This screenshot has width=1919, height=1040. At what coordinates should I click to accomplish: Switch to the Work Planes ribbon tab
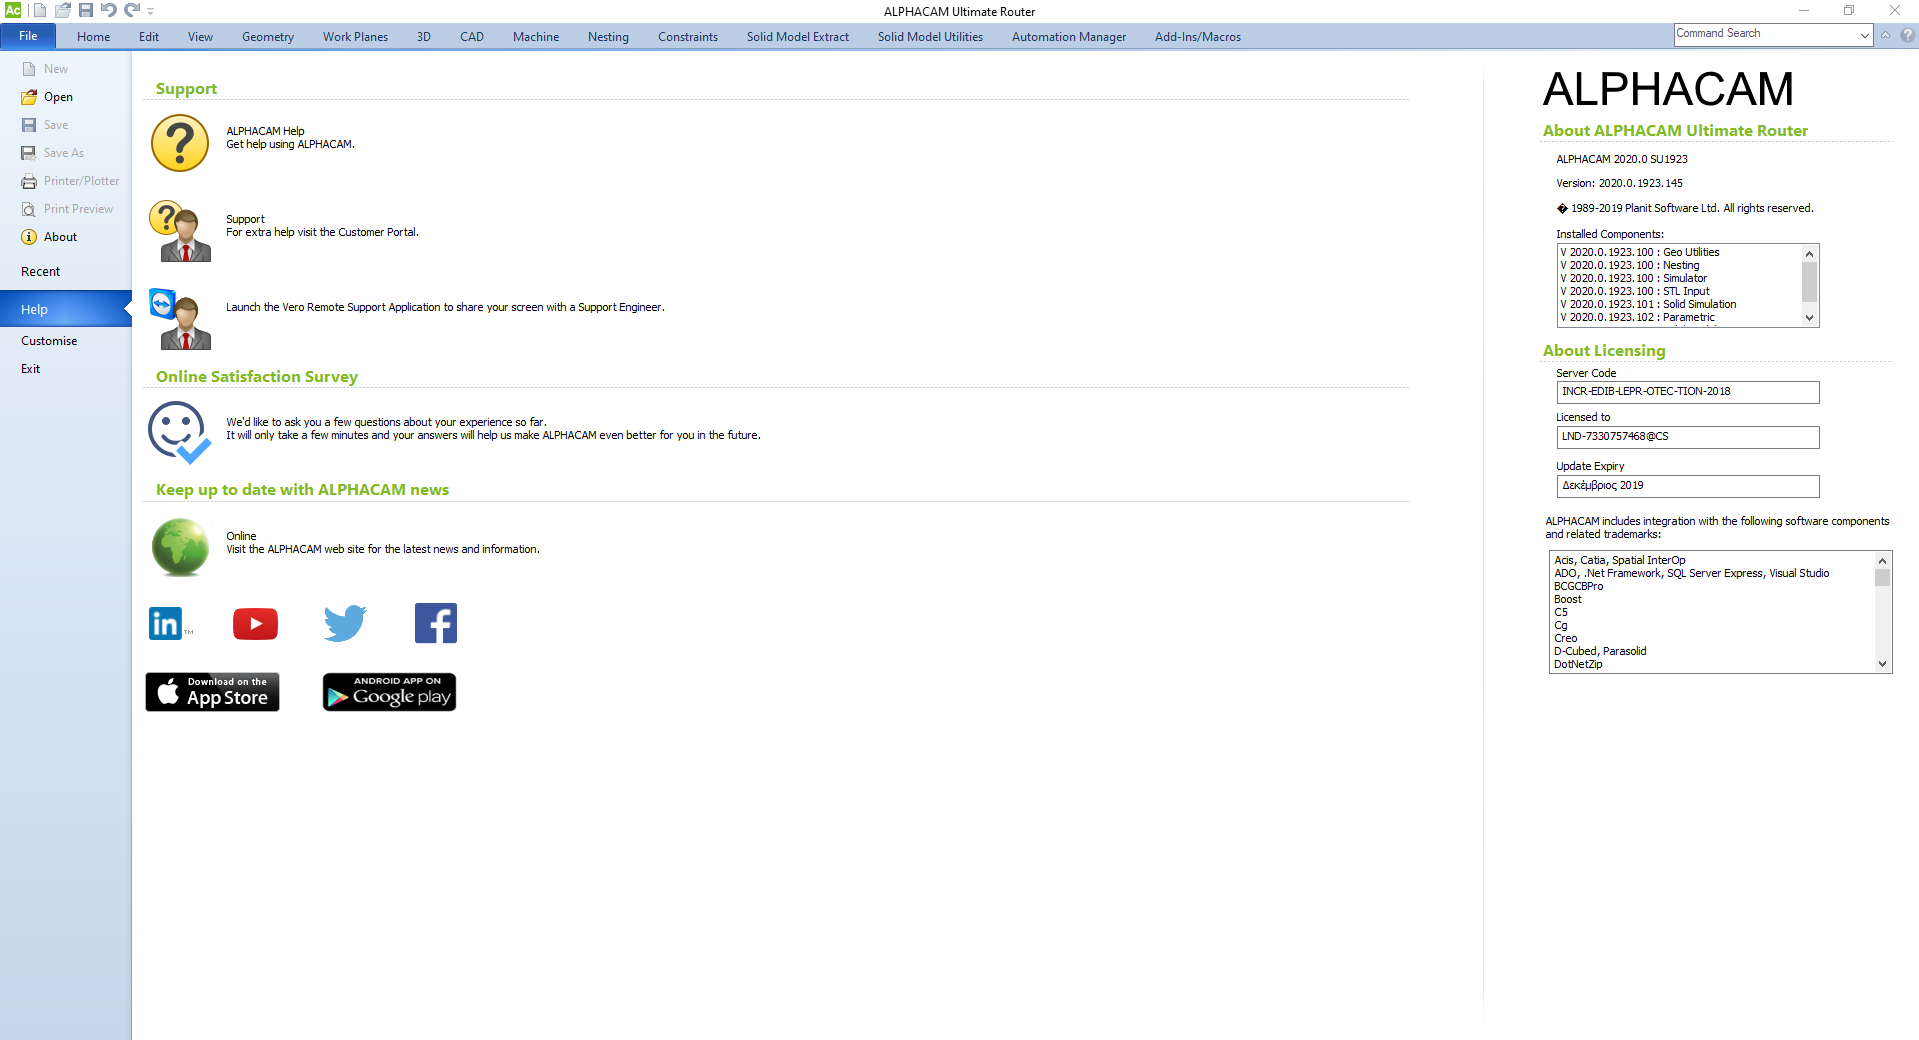355,37
